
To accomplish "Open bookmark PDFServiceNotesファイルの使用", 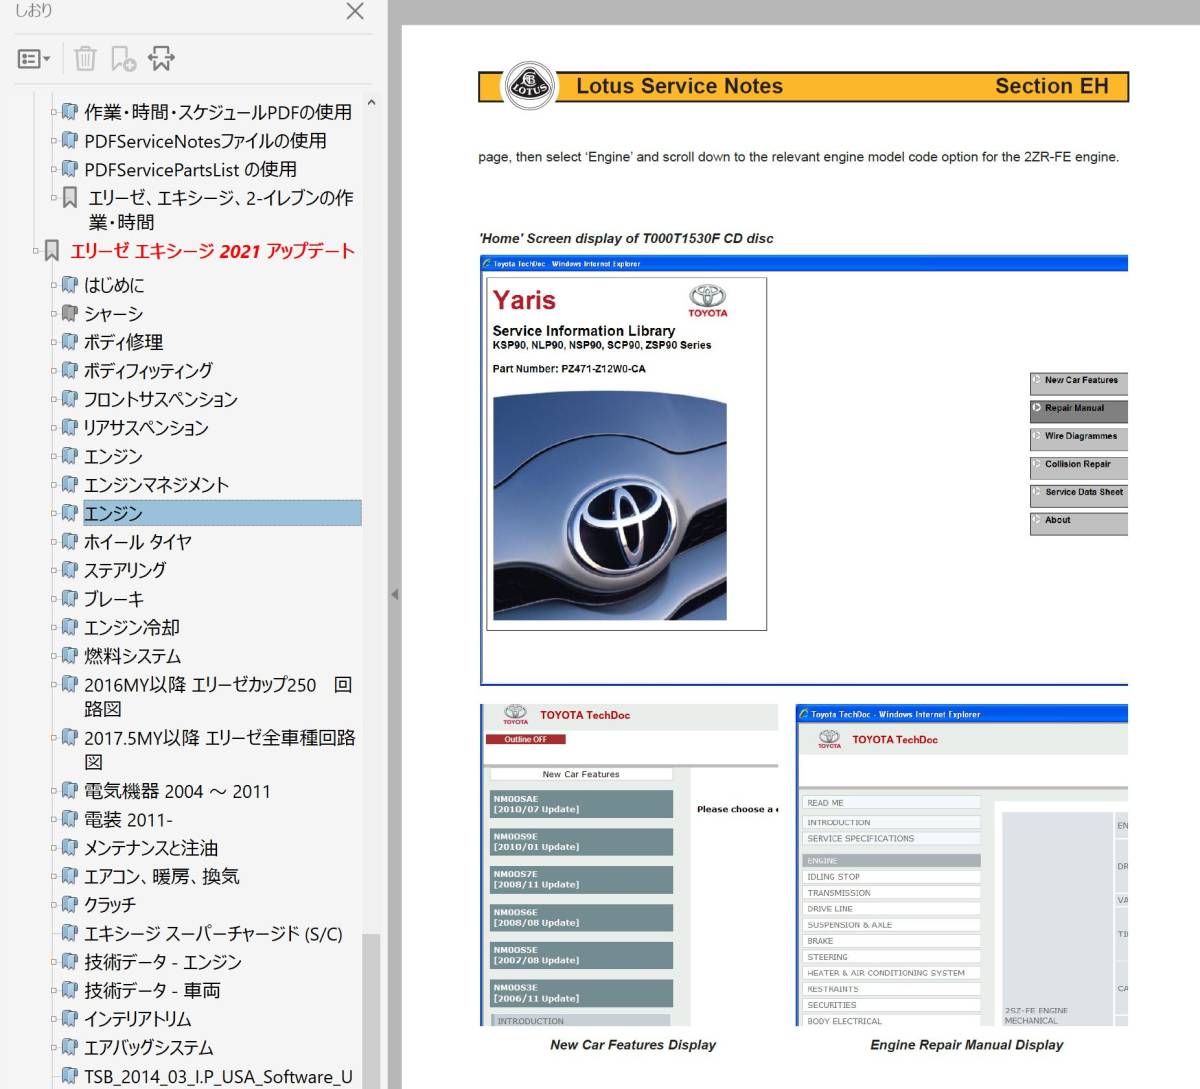I will point(205,141).
